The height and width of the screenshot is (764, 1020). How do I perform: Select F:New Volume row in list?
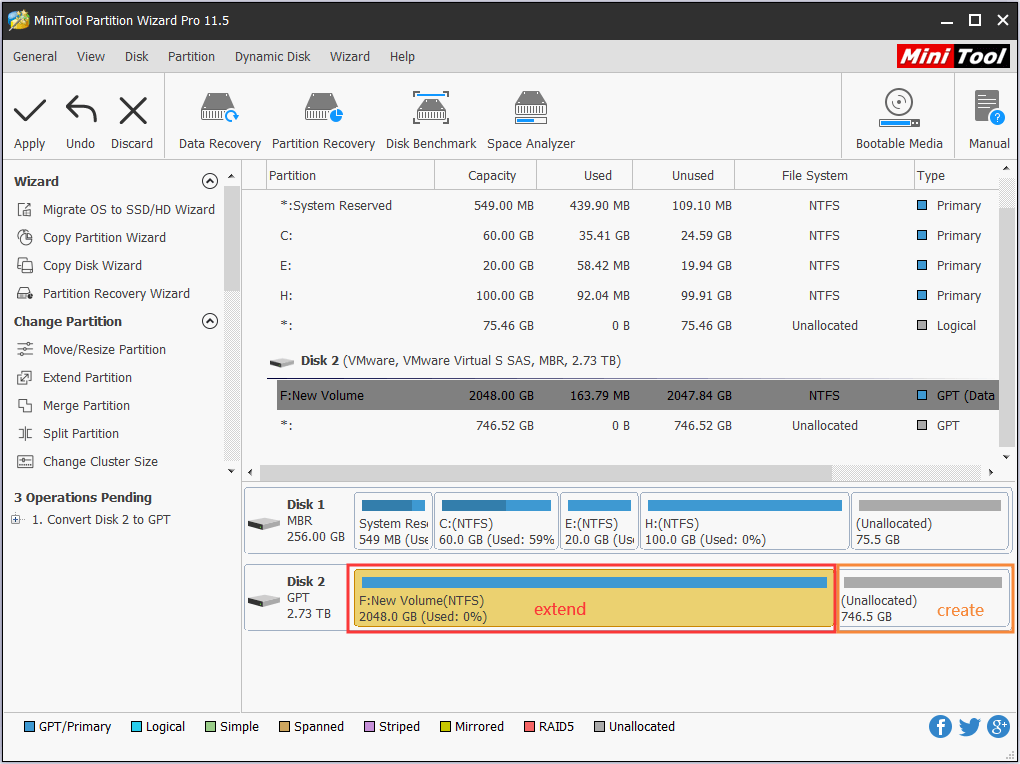click(638, 395)
